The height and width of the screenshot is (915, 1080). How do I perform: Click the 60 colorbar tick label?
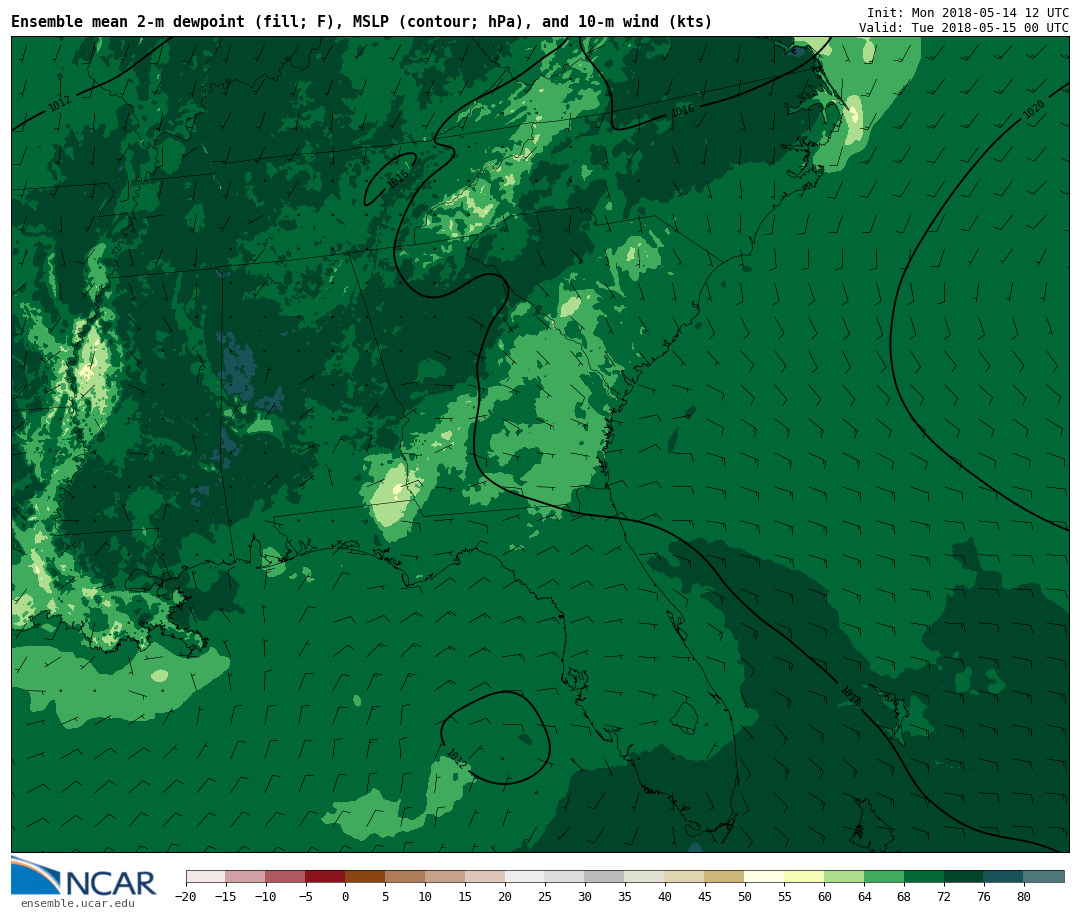(825, 896)
